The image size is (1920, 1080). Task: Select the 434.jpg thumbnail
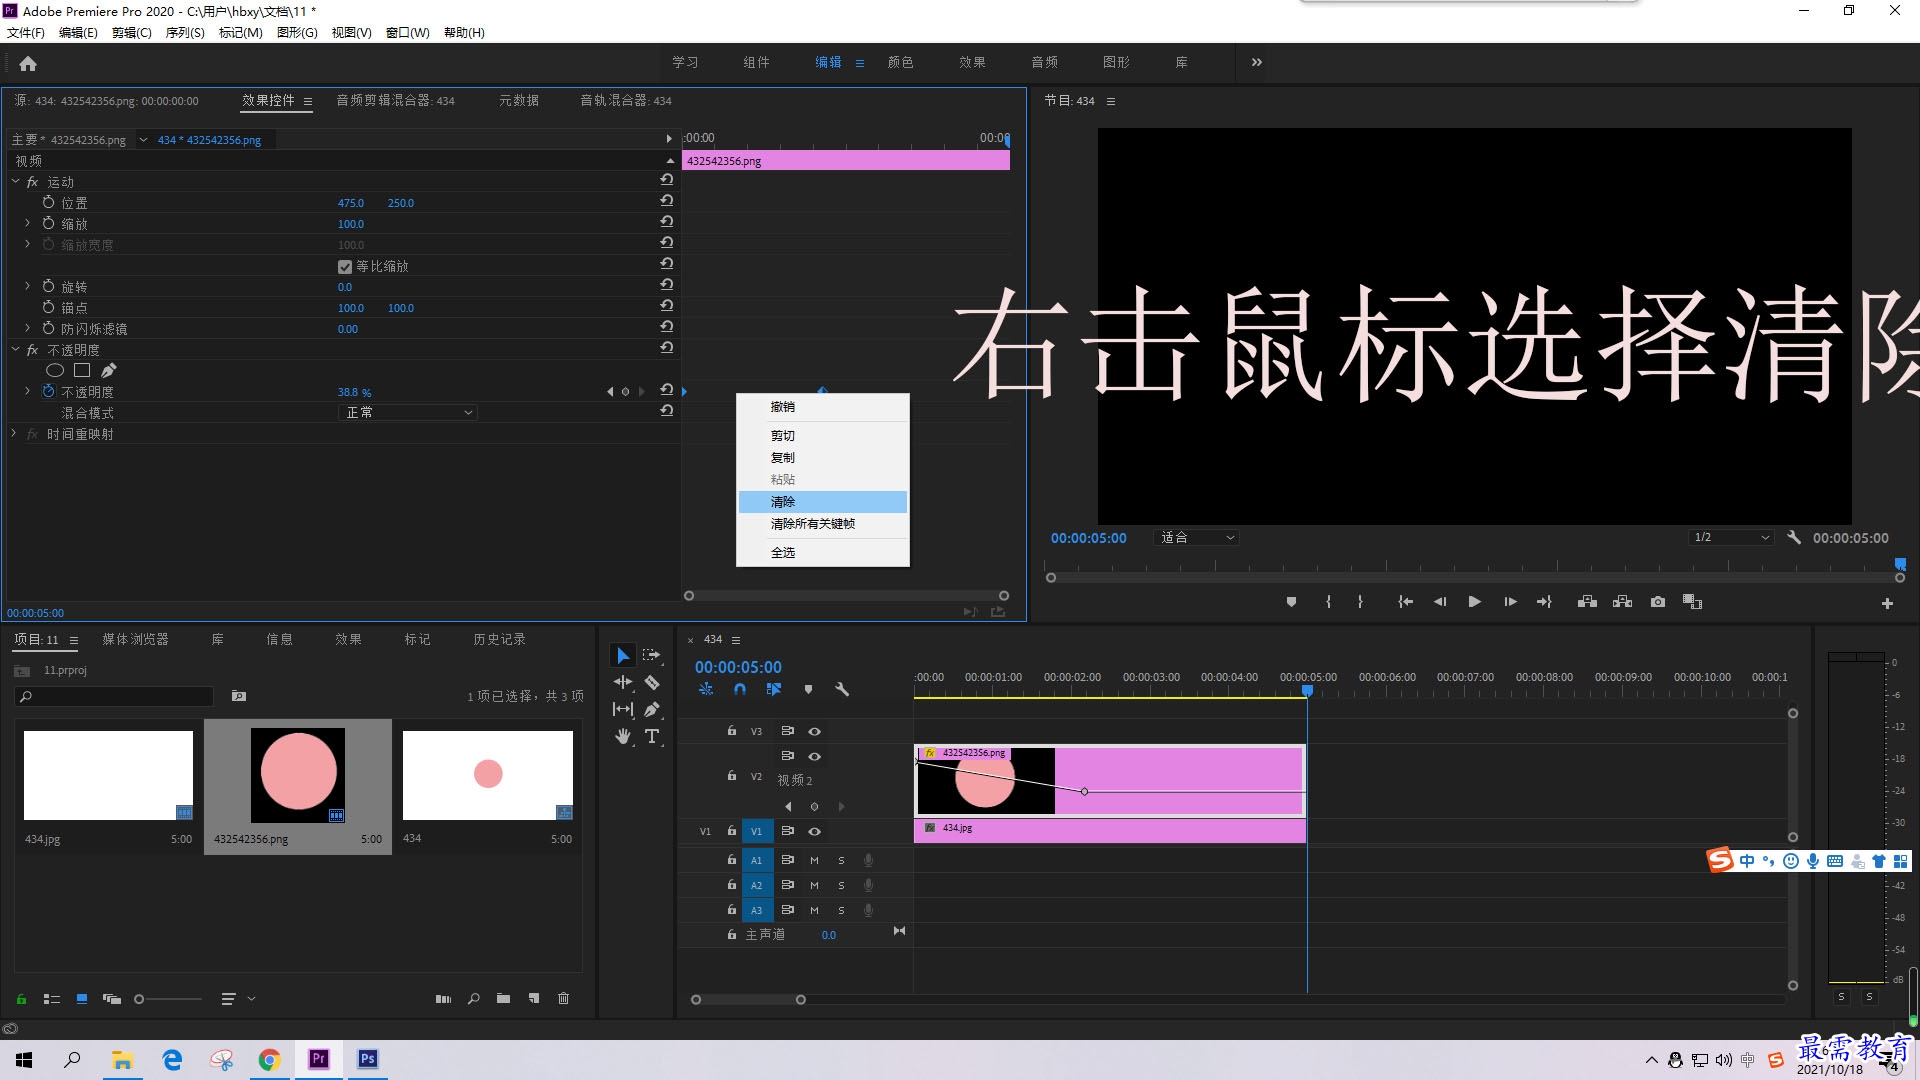pos(108,775)
